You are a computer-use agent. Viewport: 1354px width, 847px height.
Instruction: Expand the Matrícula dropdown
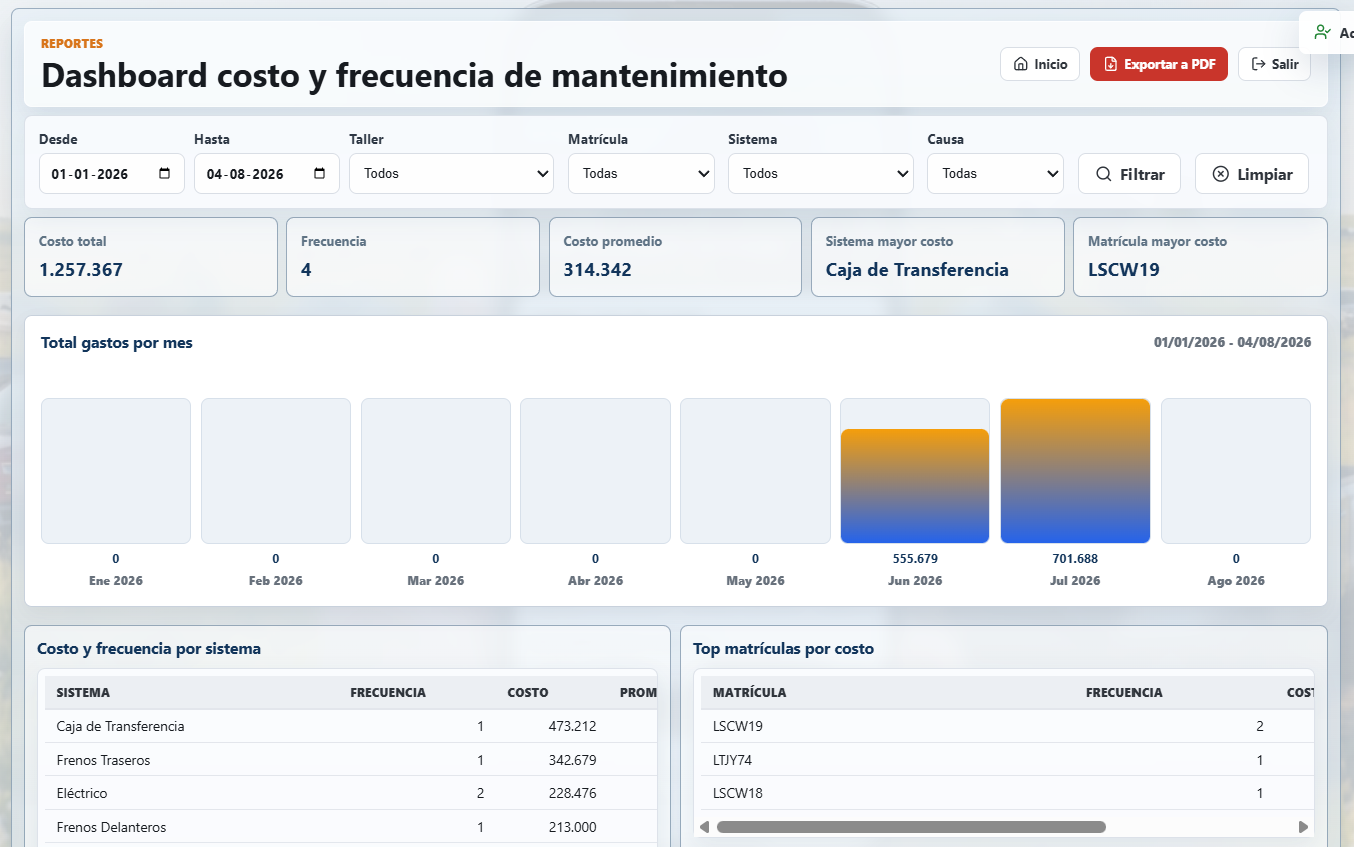point(641,173)
